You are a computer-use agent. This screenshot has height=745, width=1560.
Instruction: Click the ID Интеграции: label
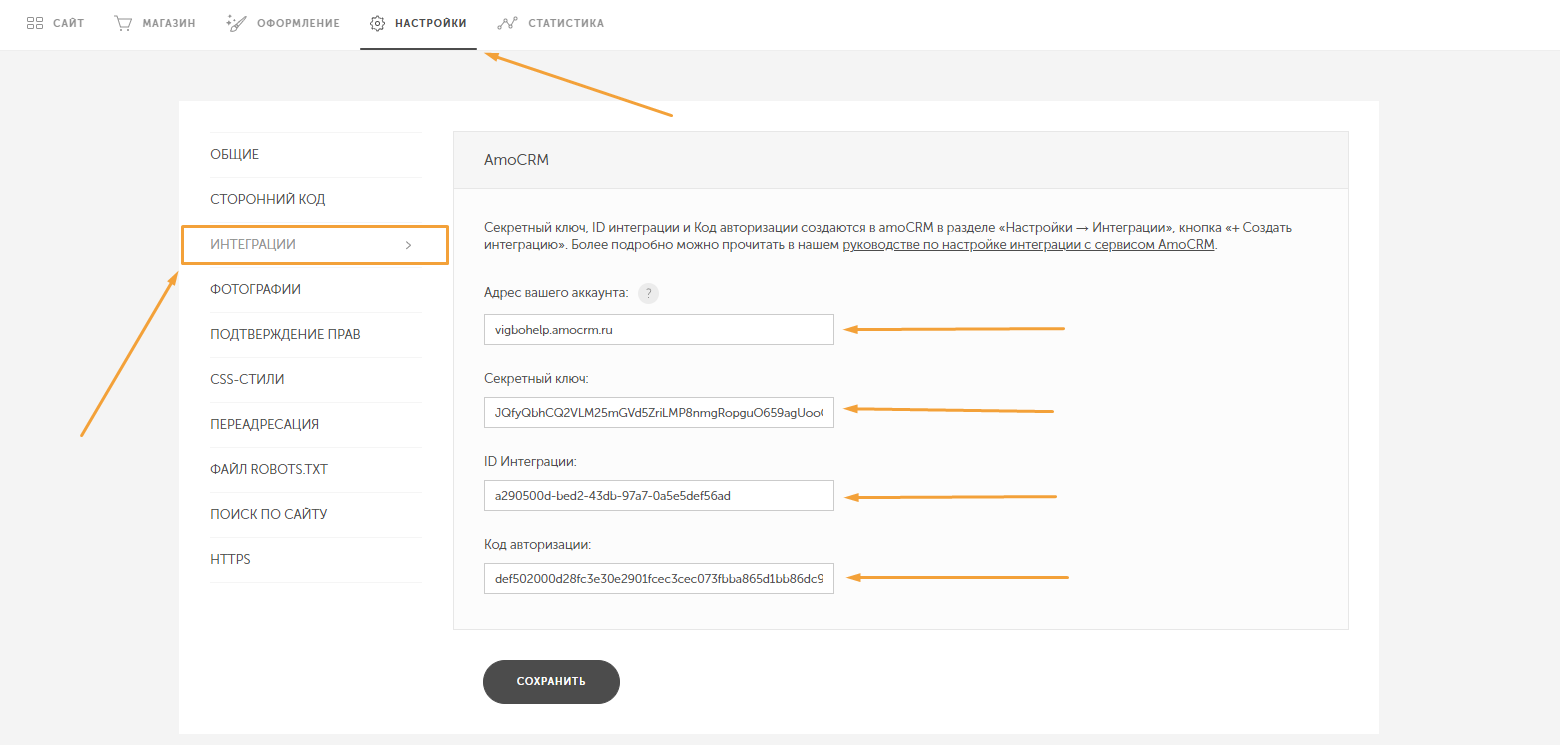530,462
